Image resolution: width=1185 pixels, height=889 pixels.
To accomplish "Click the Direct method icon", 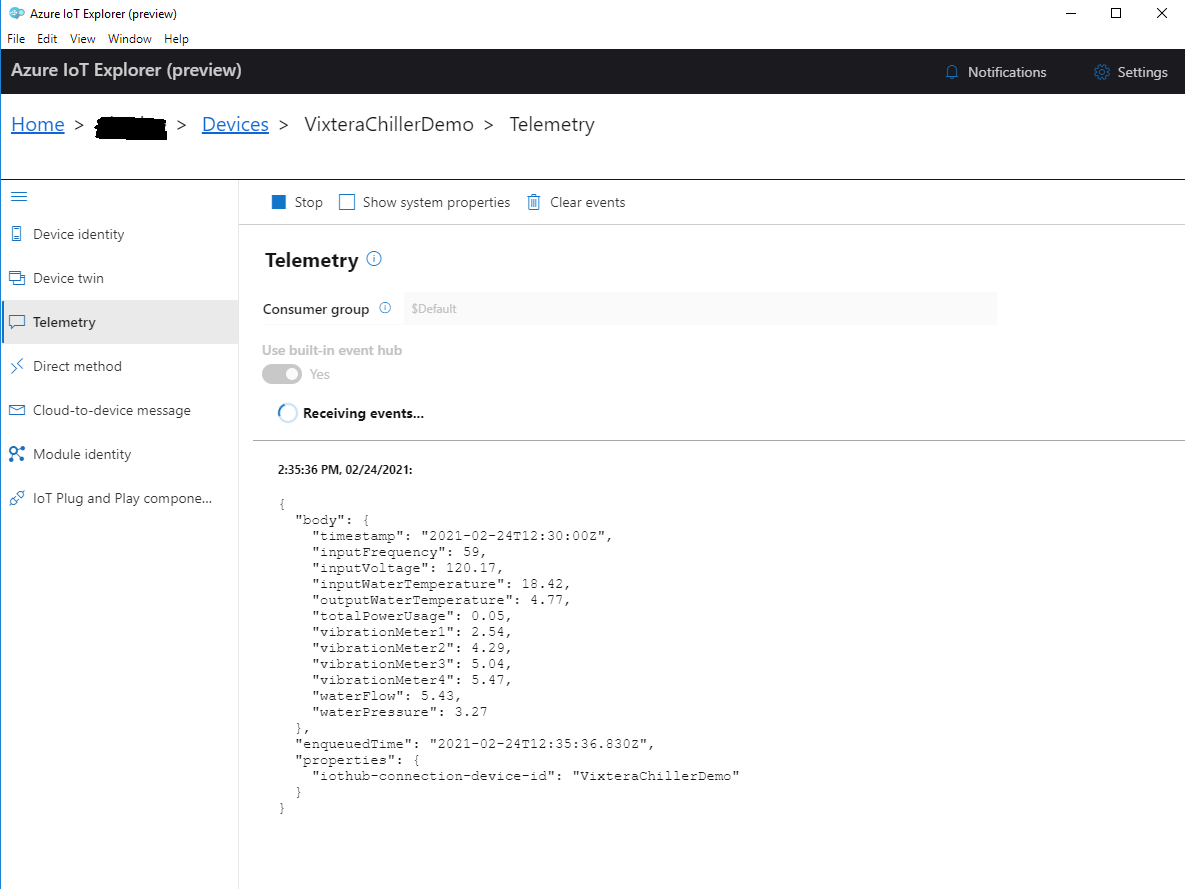I will click(17, 366).
